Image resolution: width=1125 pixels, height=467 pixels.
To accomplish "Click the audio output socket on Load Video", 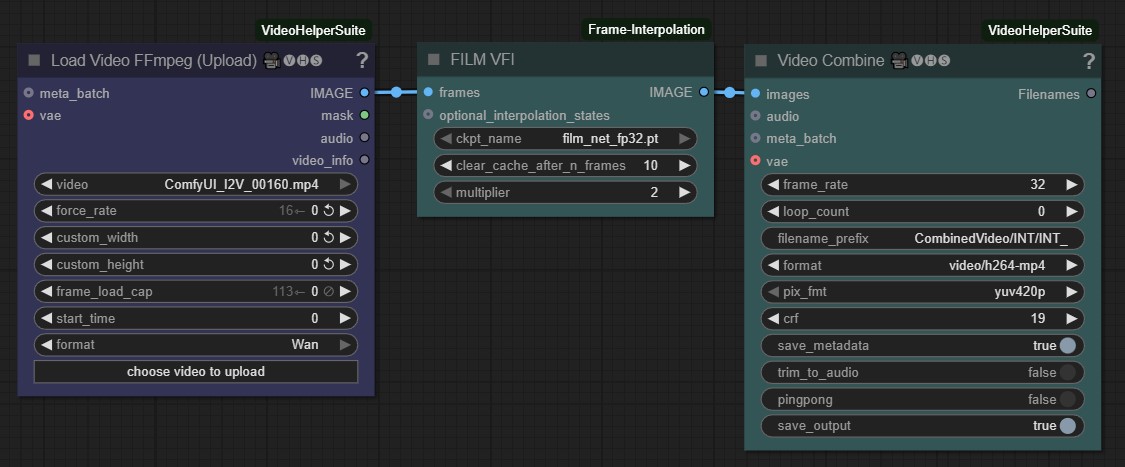I will pyautogui.click(x=364, y=138).
